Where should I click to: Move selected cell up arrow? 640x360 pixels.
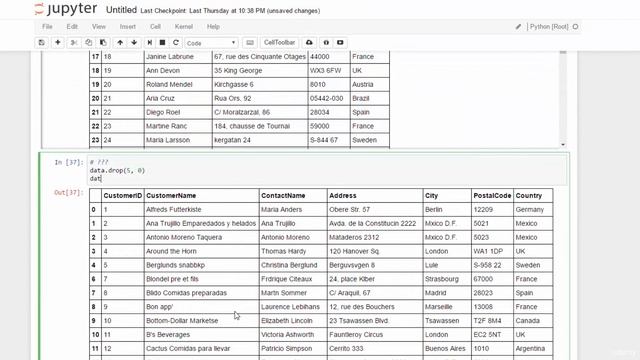tap(120, 42)
